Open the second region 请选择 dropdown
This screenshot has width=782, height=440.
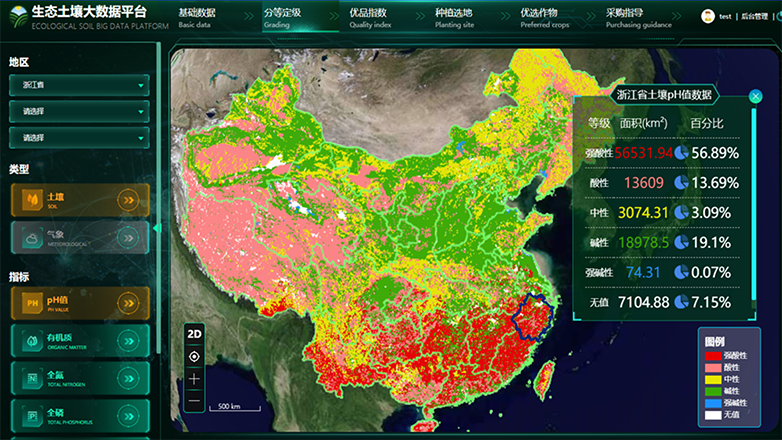click(79, 111)
